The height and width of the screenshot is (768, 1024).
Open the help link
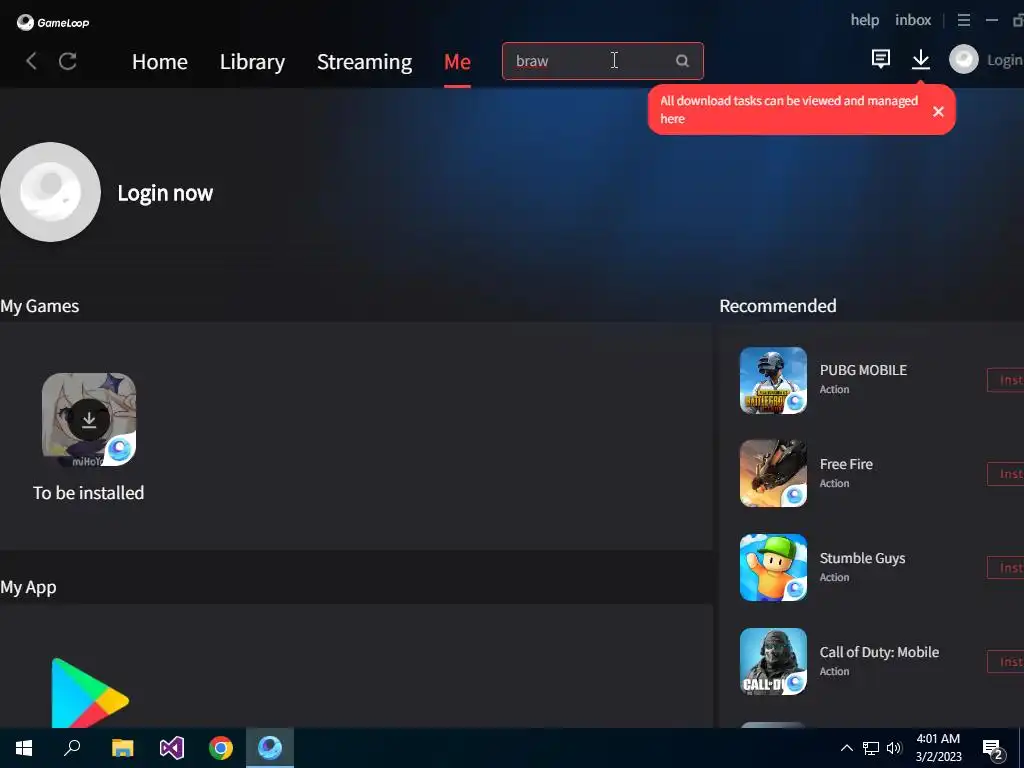point(865,20)
